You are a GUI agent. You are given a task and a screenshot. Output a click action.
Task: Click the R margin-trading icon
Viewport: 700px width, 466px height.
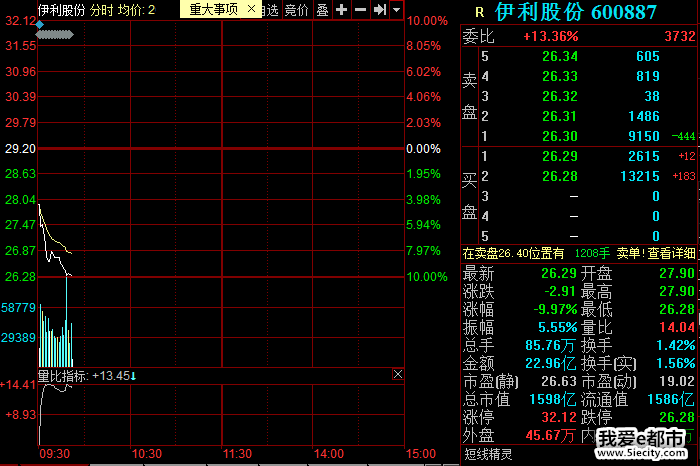click(x=479, y=12)
